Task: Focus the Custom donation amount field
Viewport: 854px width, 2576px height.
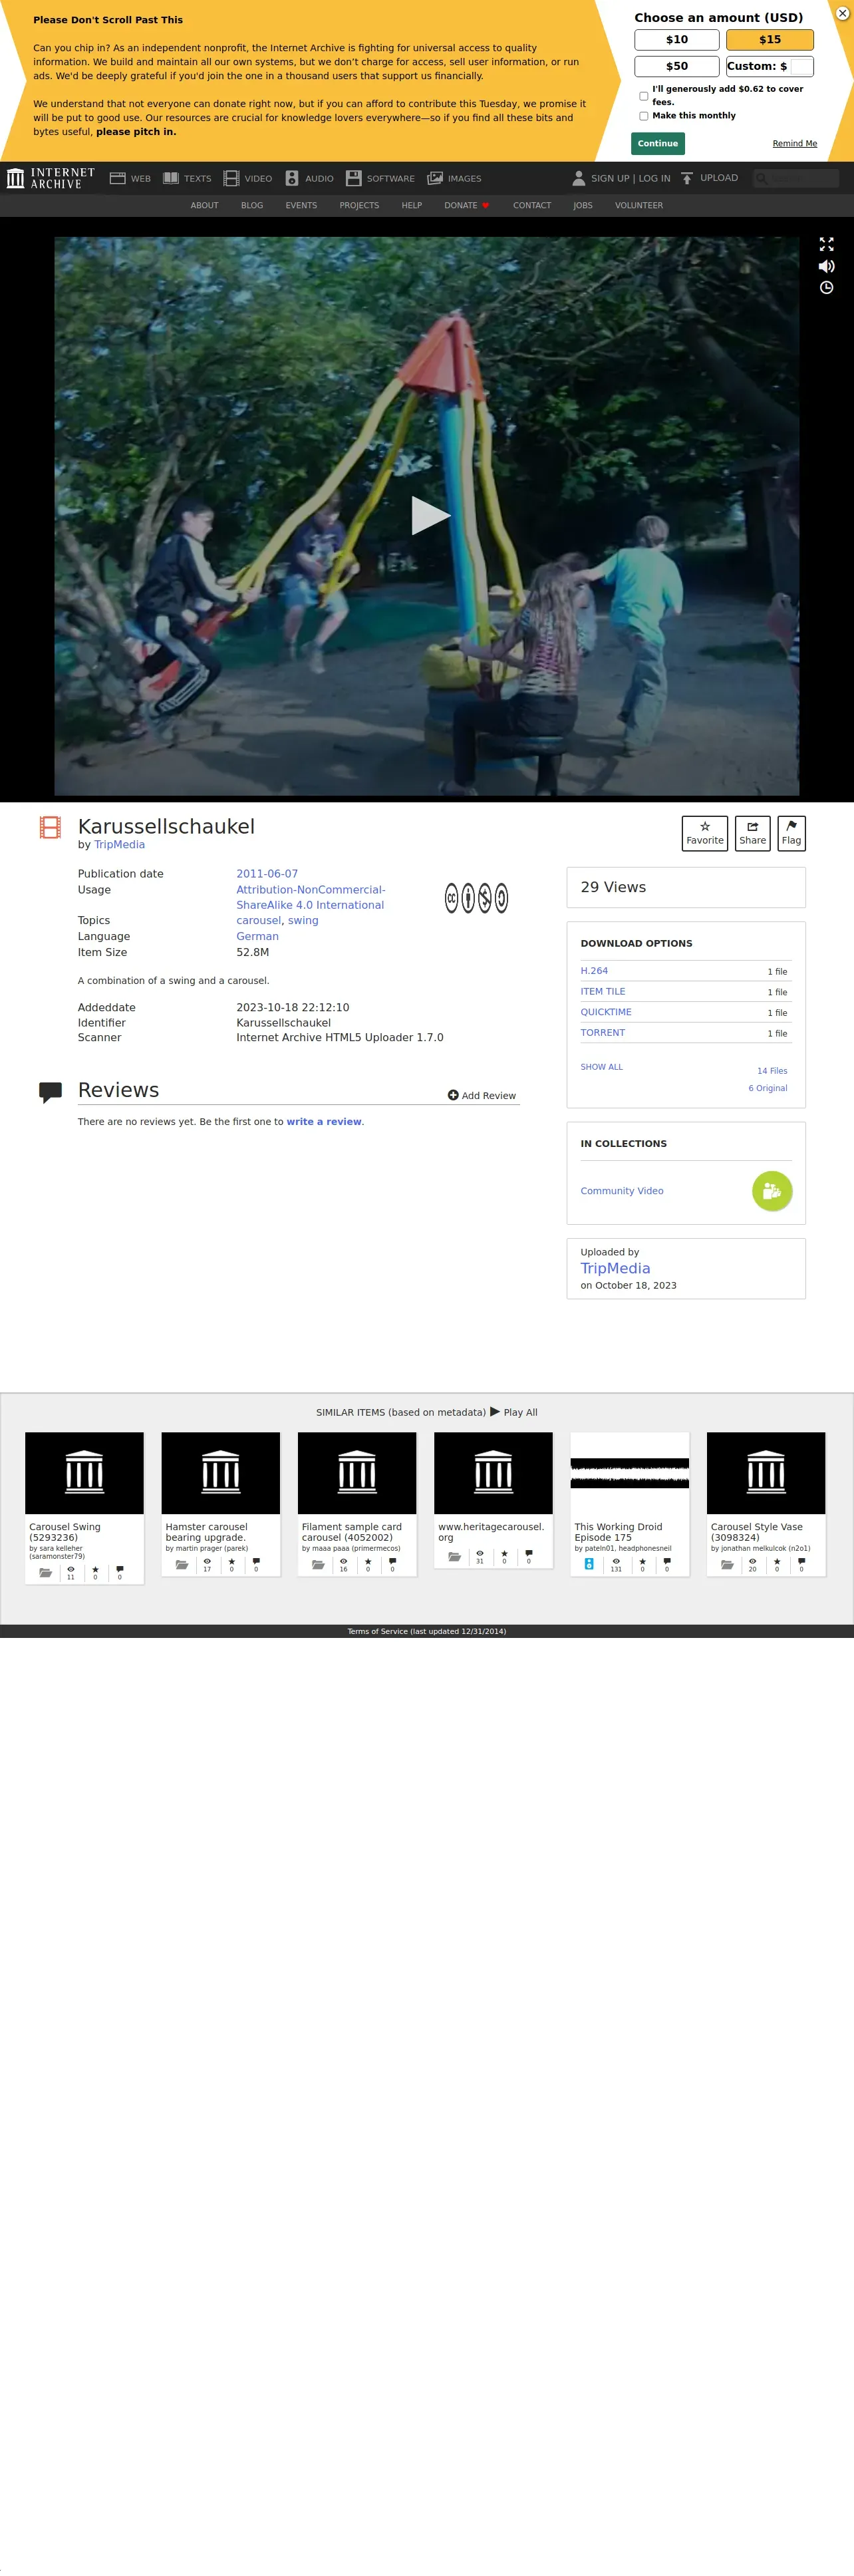Action: [801, 66]
